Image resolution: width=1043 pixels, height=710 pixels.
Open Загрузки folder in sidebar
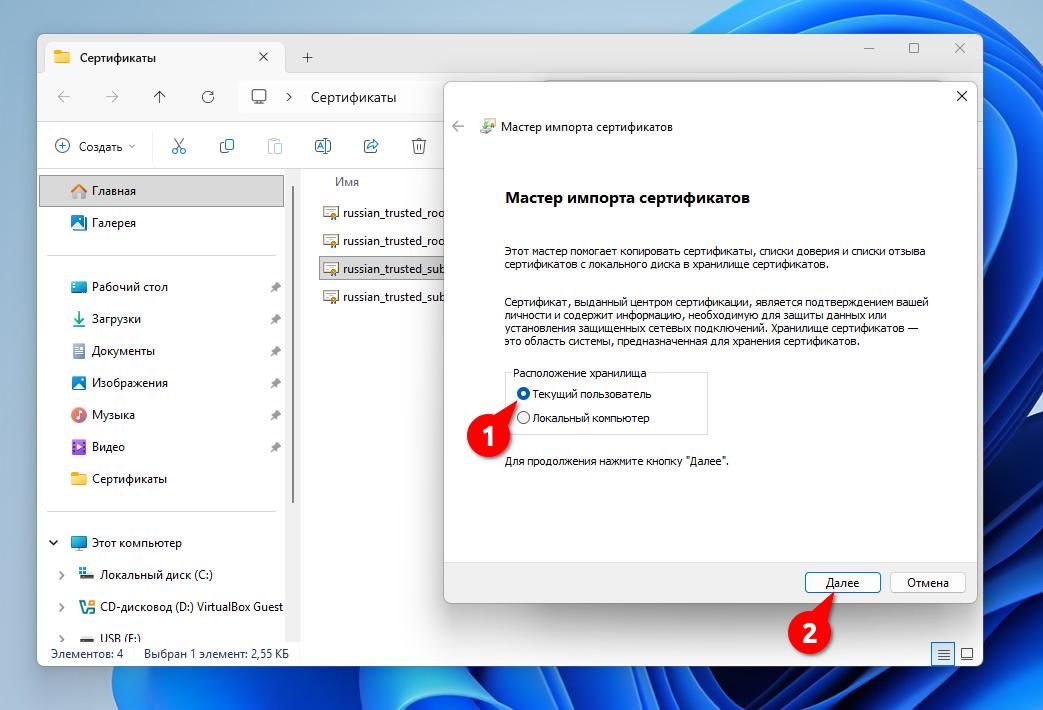116,319
